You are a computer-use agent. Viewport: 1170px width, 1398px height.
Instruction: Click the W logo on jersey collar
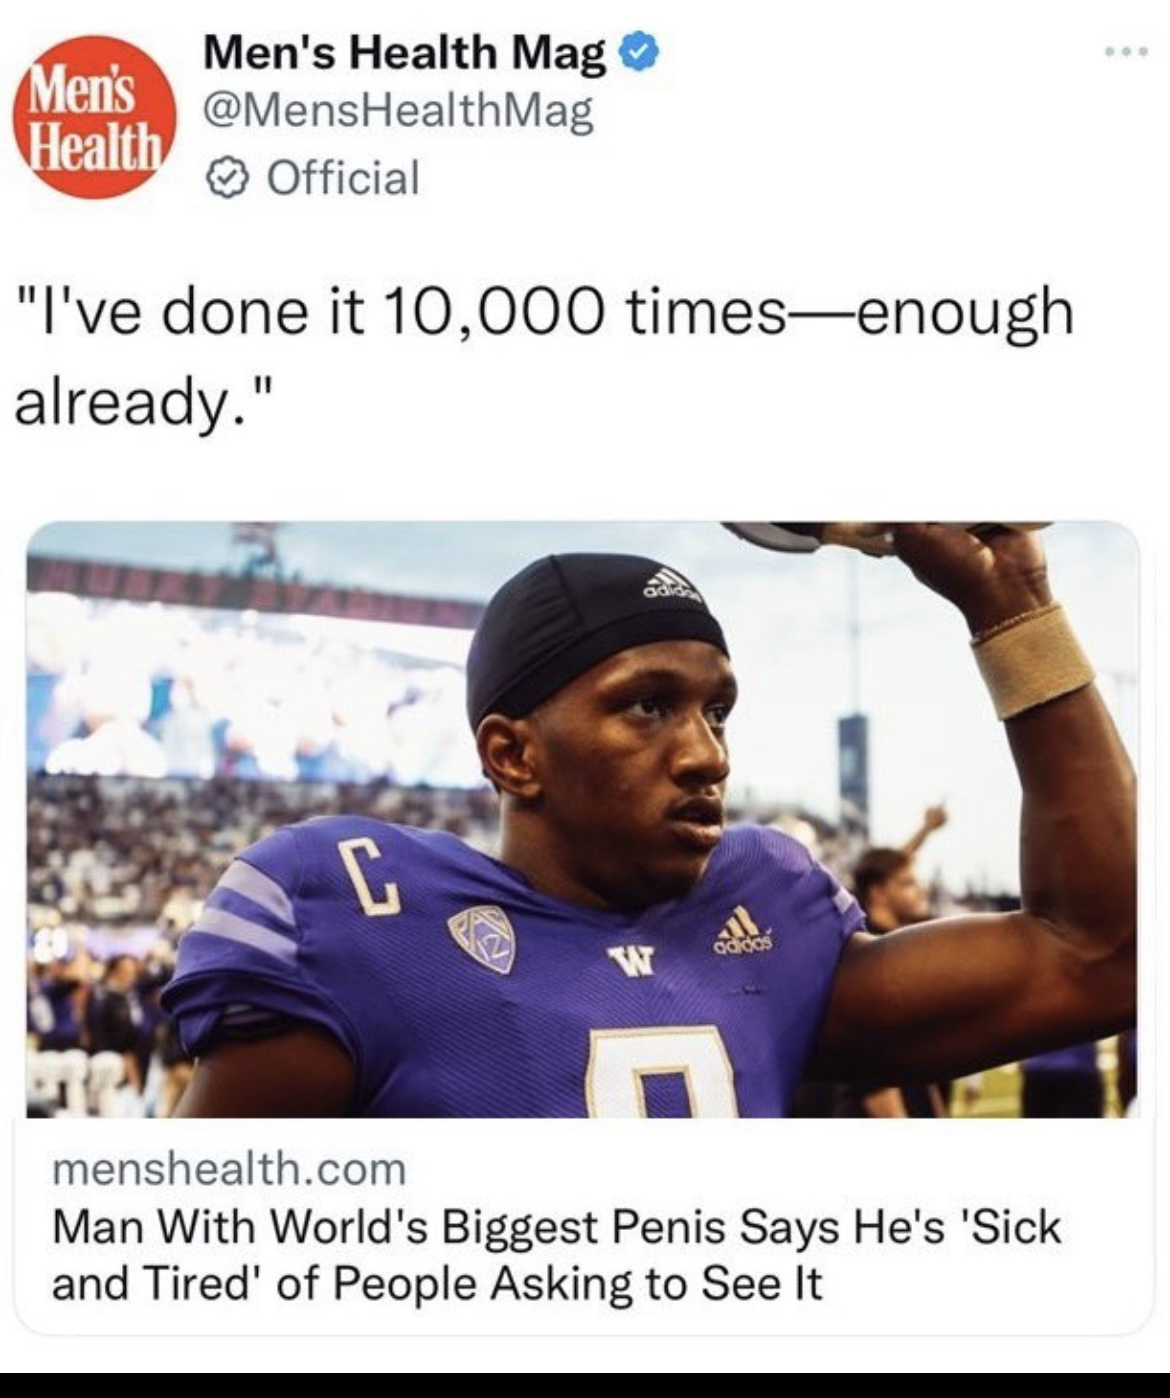tap(633, 962)
